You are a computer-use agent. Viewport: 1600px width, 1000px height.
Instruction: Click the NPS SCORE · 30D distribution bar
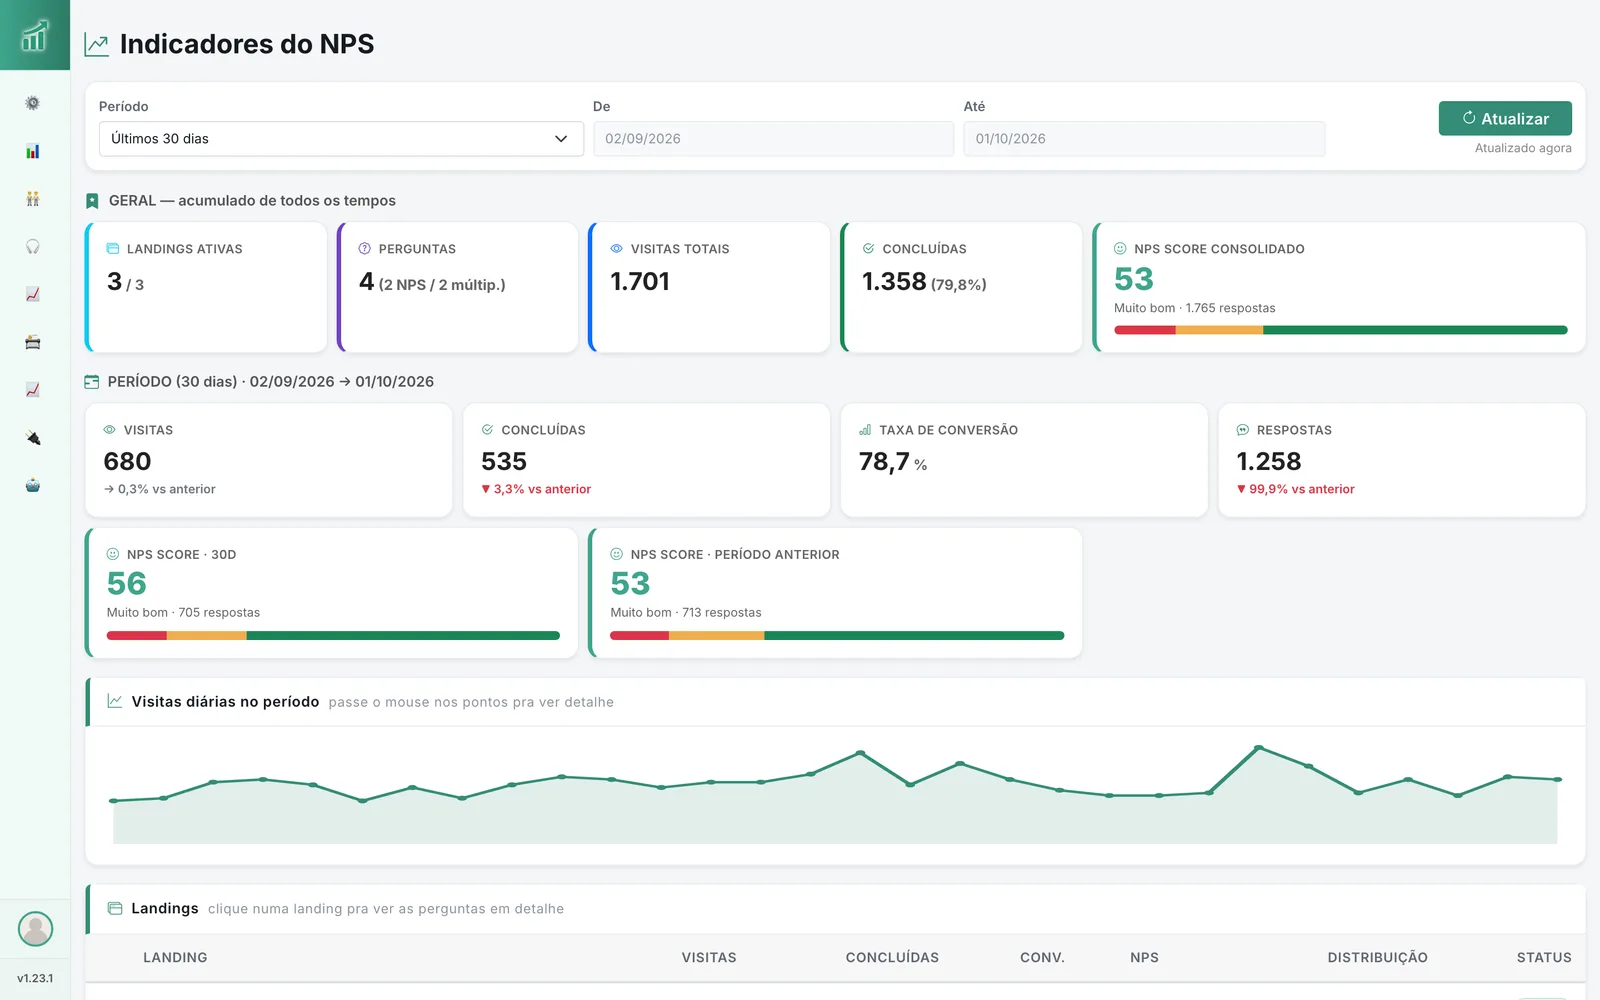click(x=333, y=635)
